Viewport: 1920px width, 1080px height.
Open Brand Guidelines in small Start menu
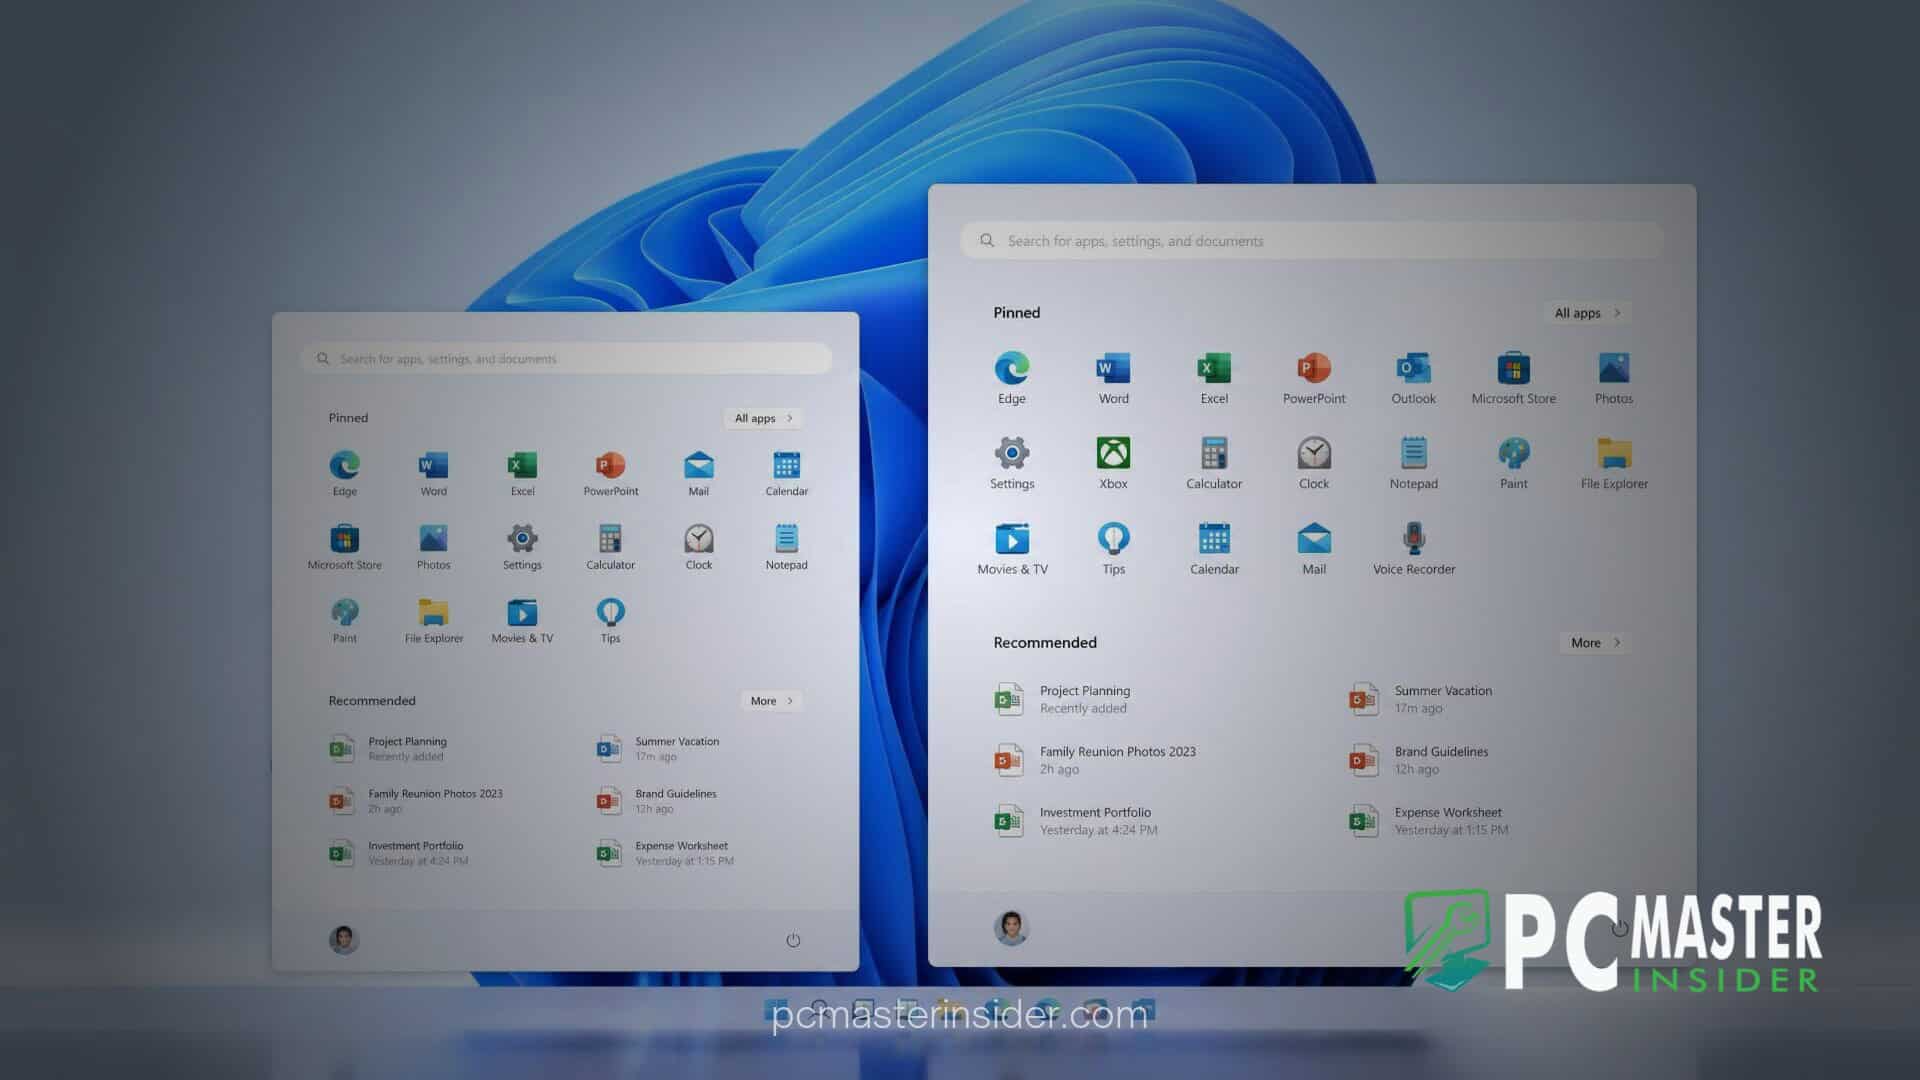tap(657, 800)
